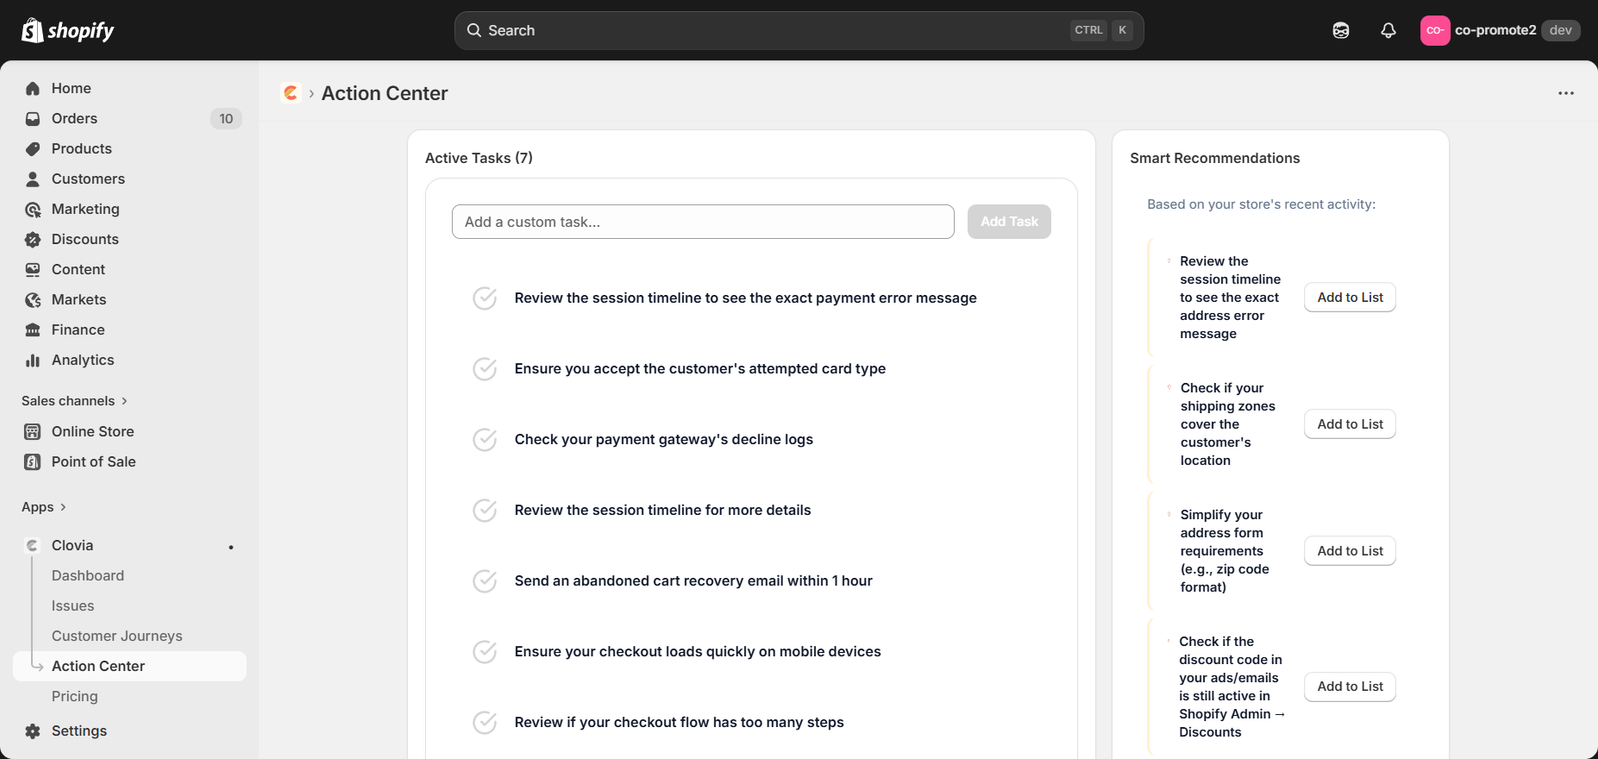Click the Shopify logo
1598x759 pixels.
click(x=68, y=30)
